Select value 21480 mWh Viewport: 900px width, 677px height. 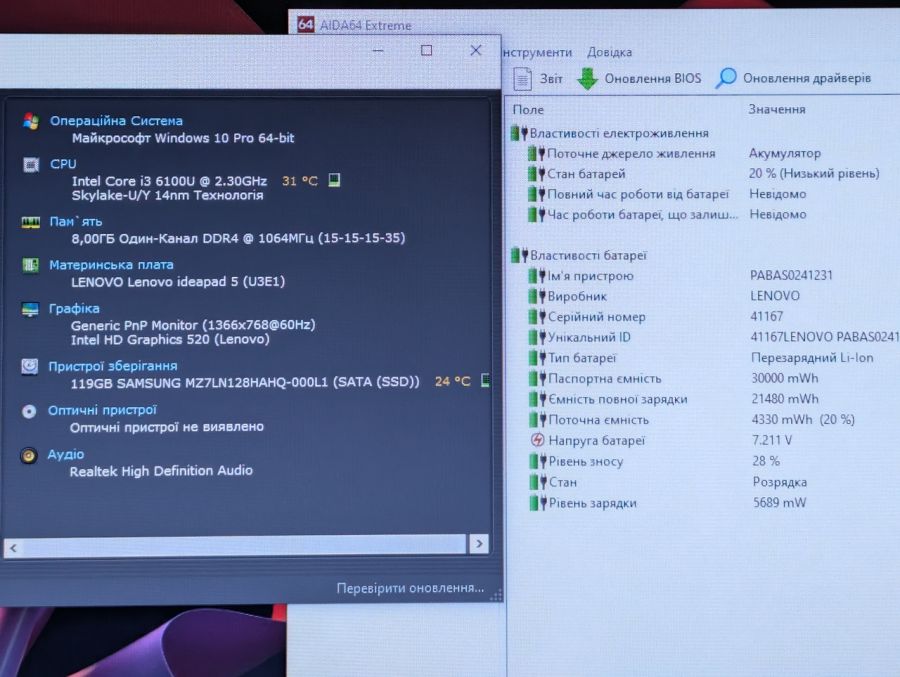785,399
